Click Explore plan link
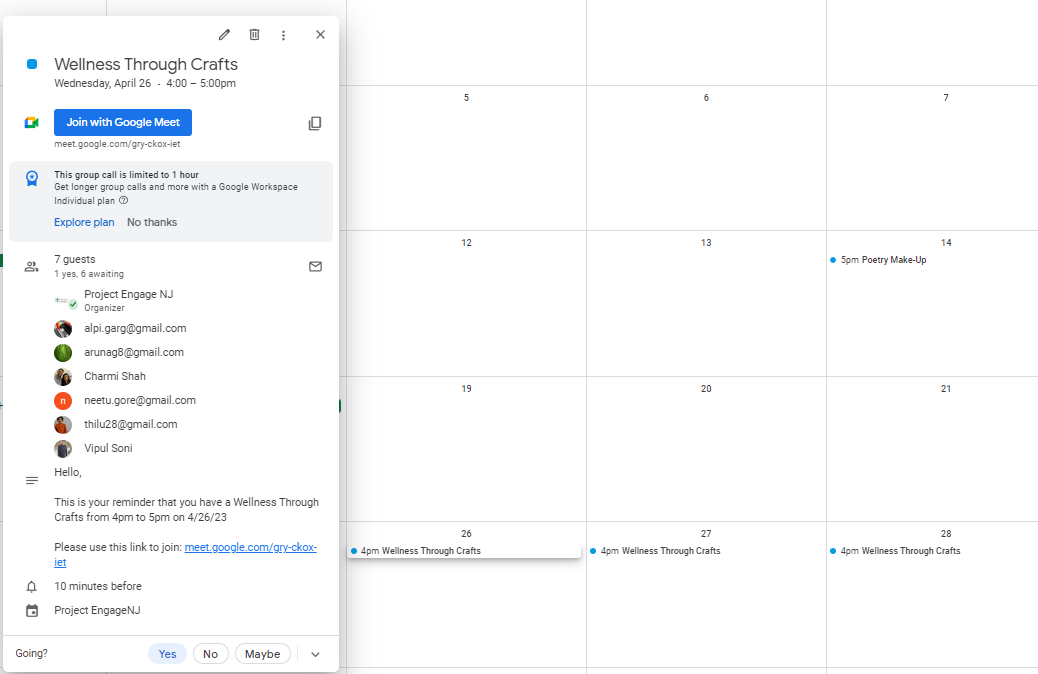 (84, 222)
